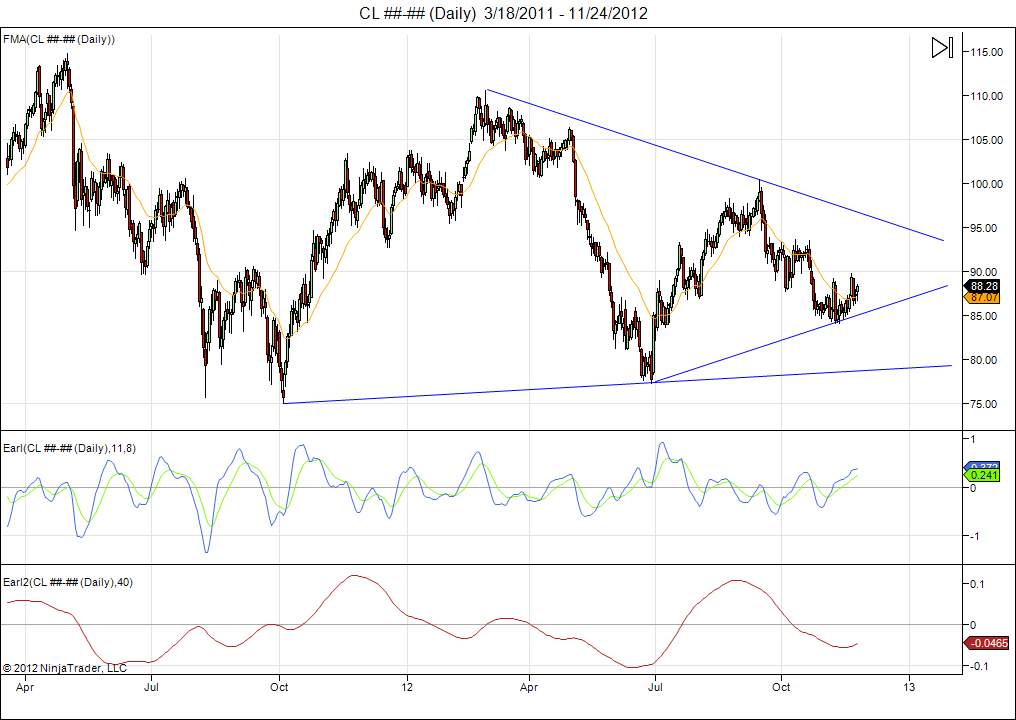Click the NinjaTrader, LLC copyright text
1016x720 pixels.
pos(65,667)
